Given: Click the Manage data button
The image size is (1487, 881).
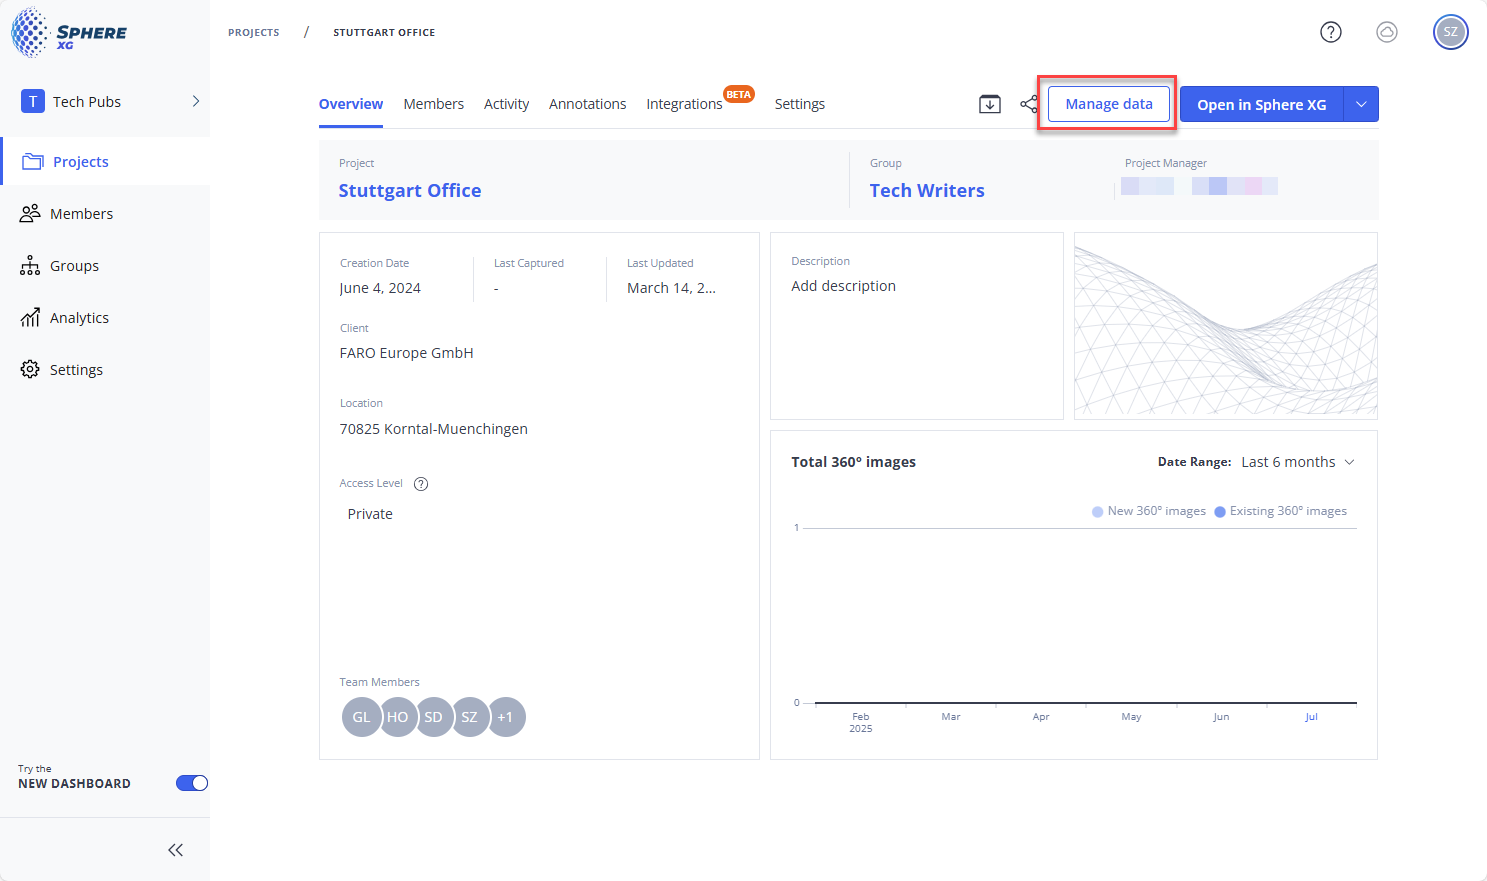Looking at the screenshot, I should 1108,104.
